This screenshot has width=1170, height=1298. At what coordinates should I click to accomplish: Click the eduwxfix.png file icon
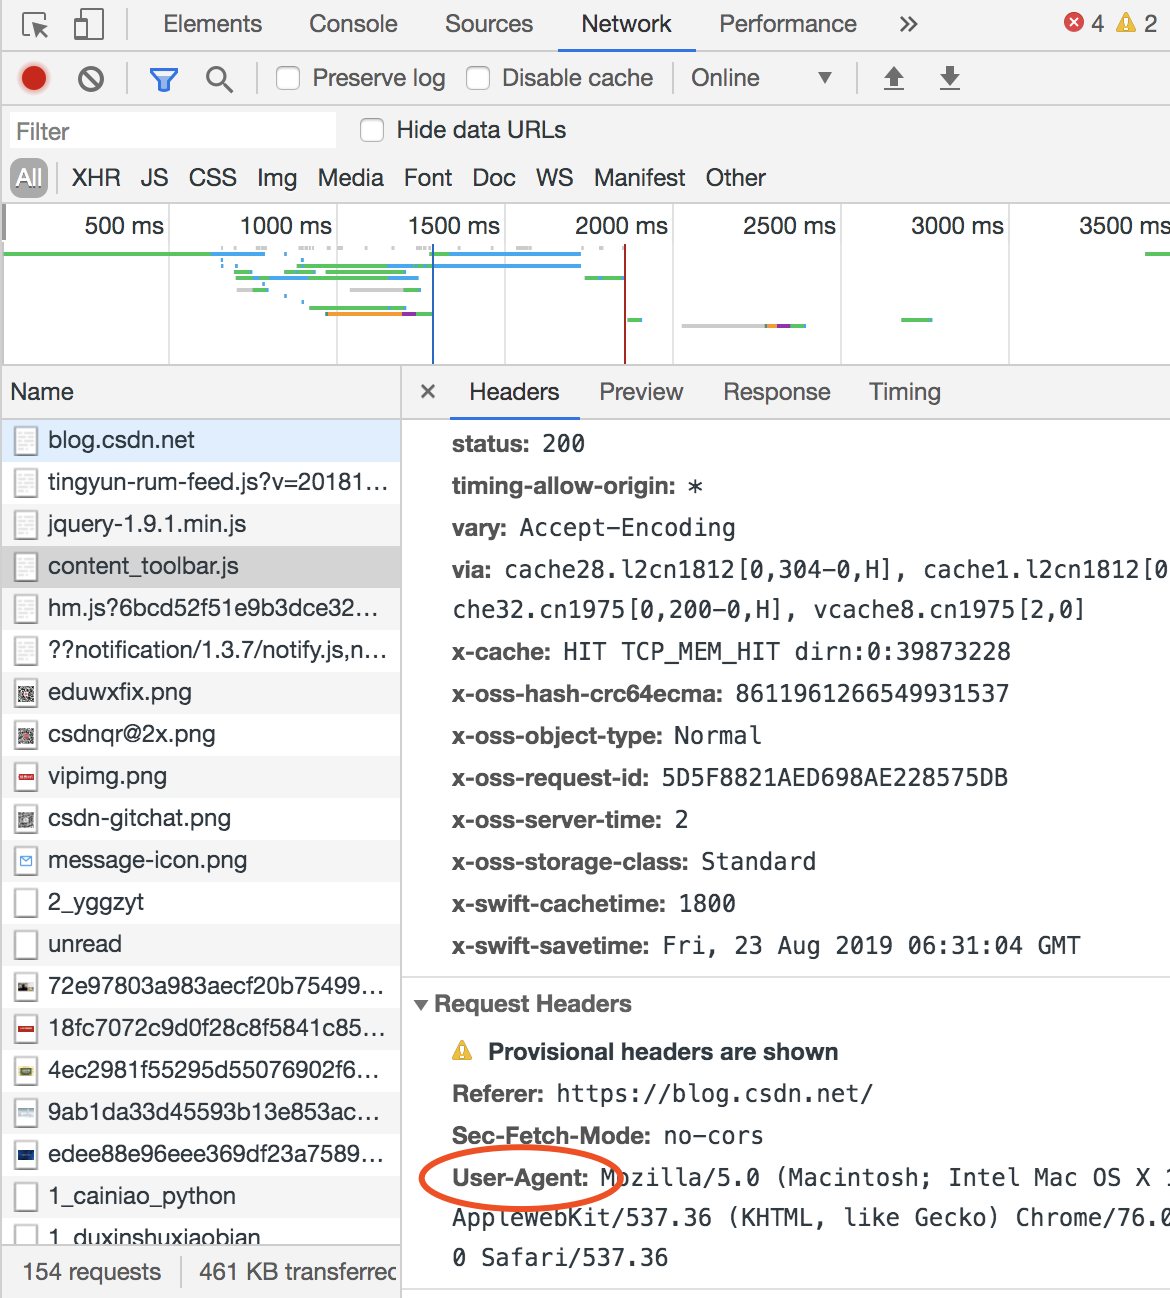point(27,693)
